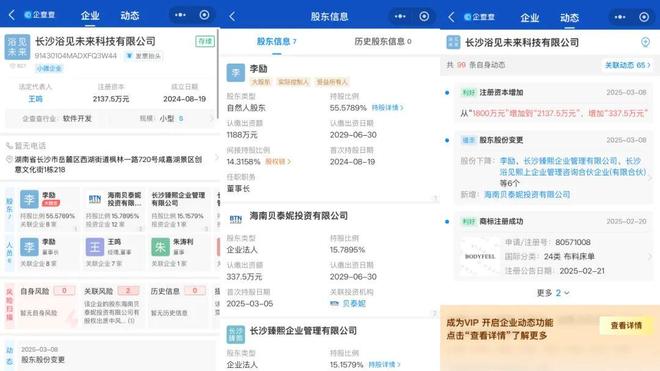Tap target icon in right 动态 panel

[644, 17]
